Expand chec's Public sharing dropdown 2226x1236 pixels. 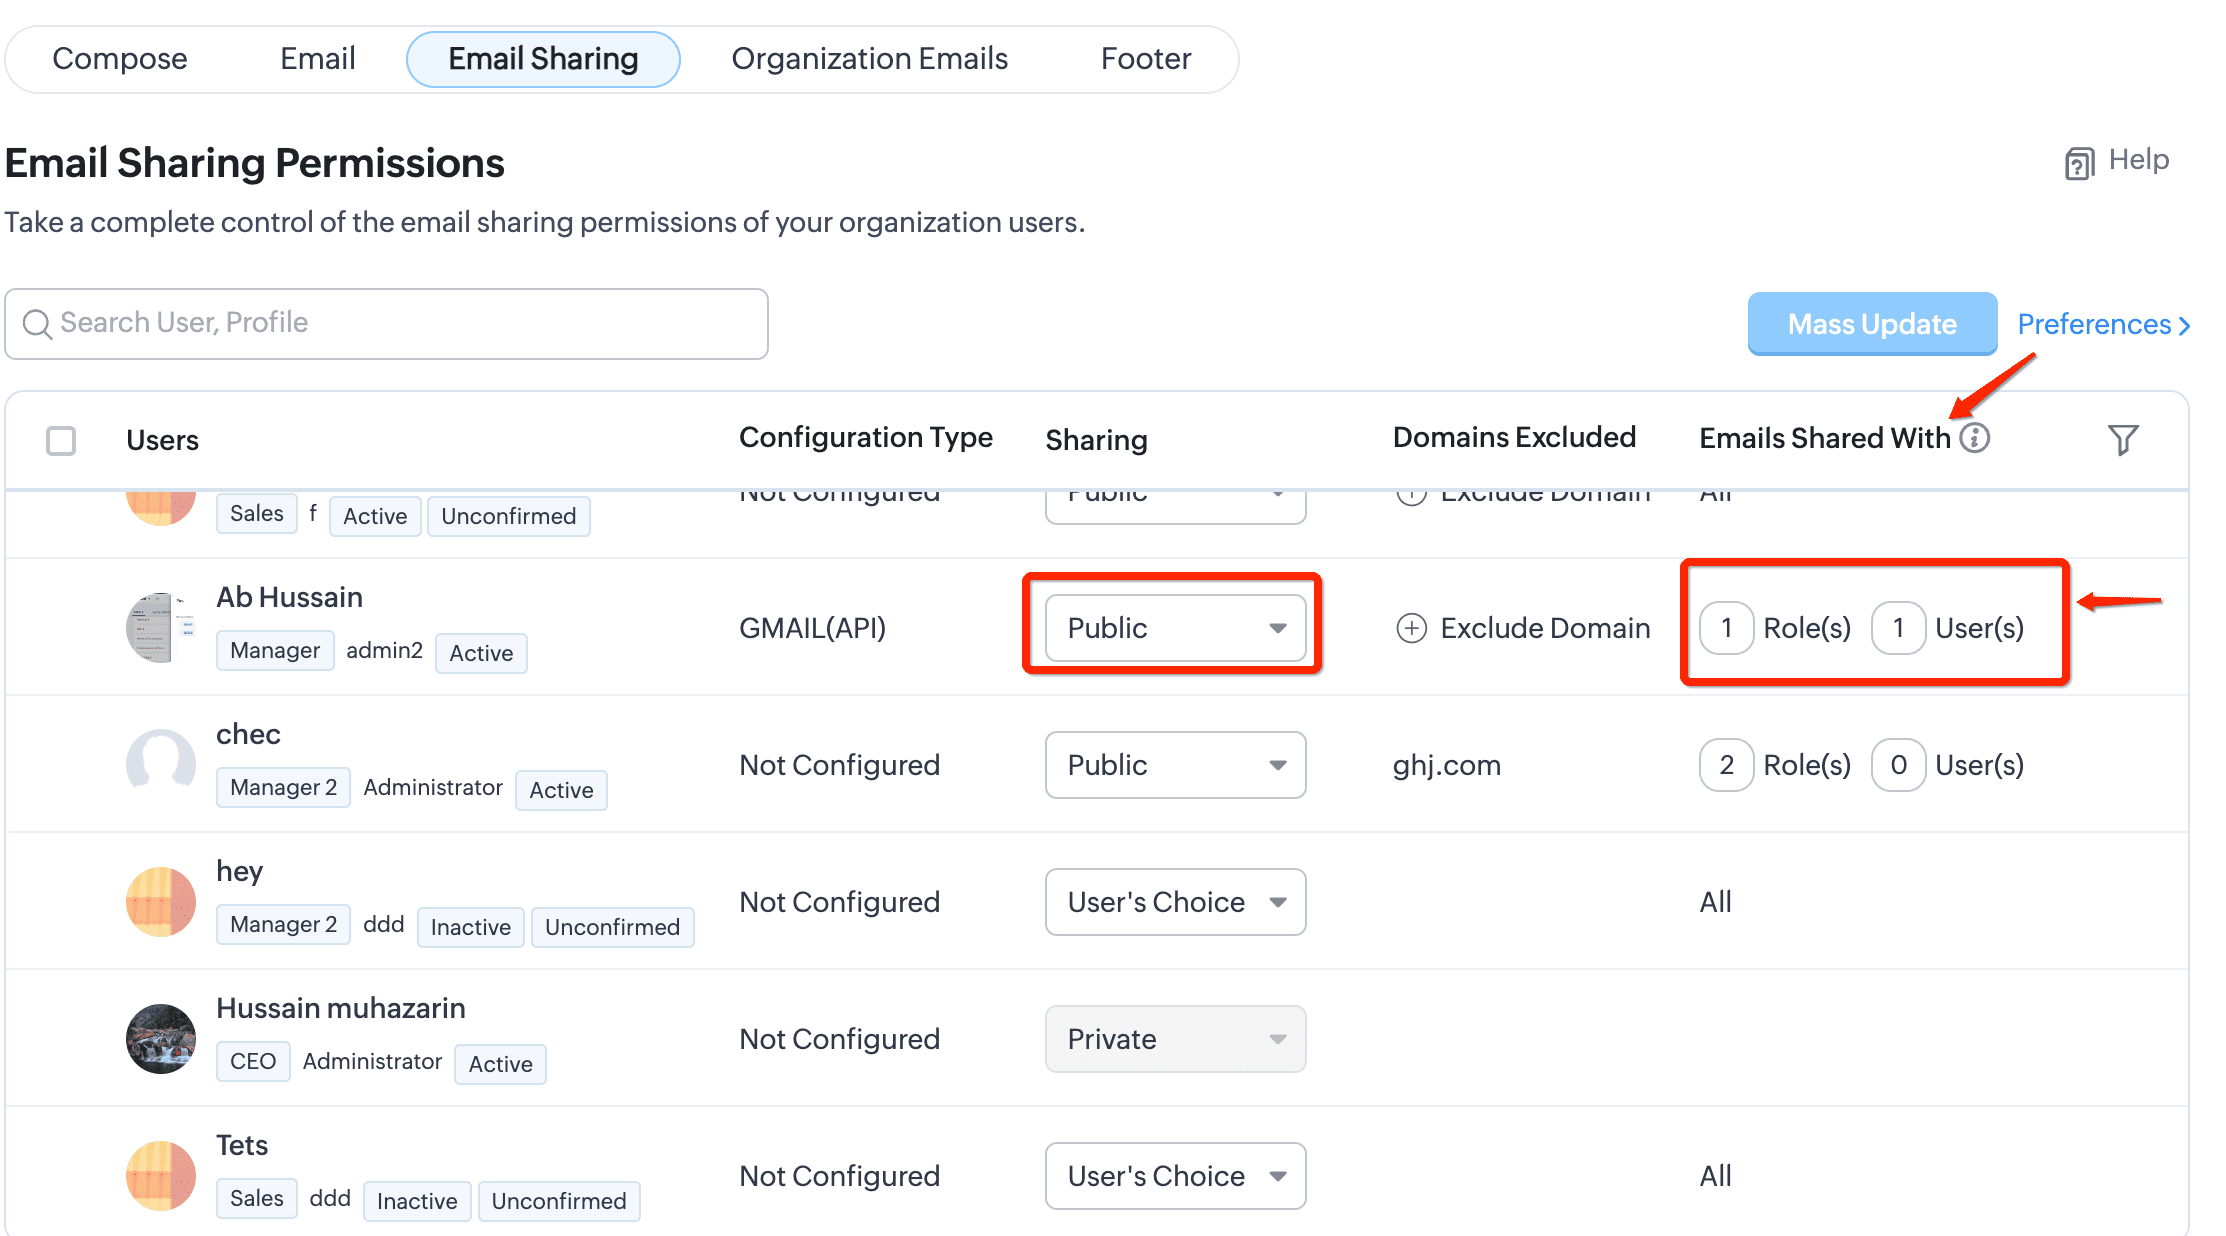tap(1175, 765)
